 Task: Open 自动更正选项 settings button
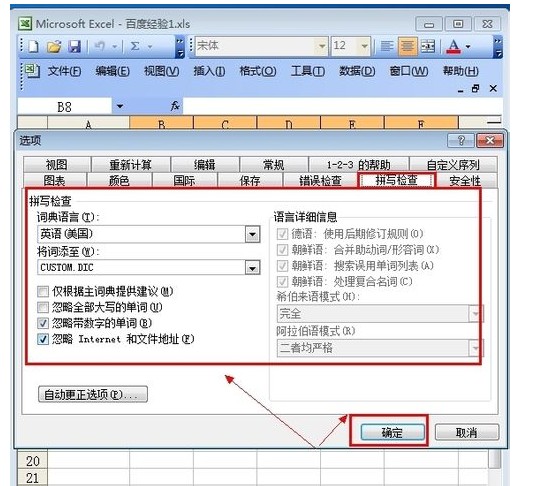tap(93, 394)
